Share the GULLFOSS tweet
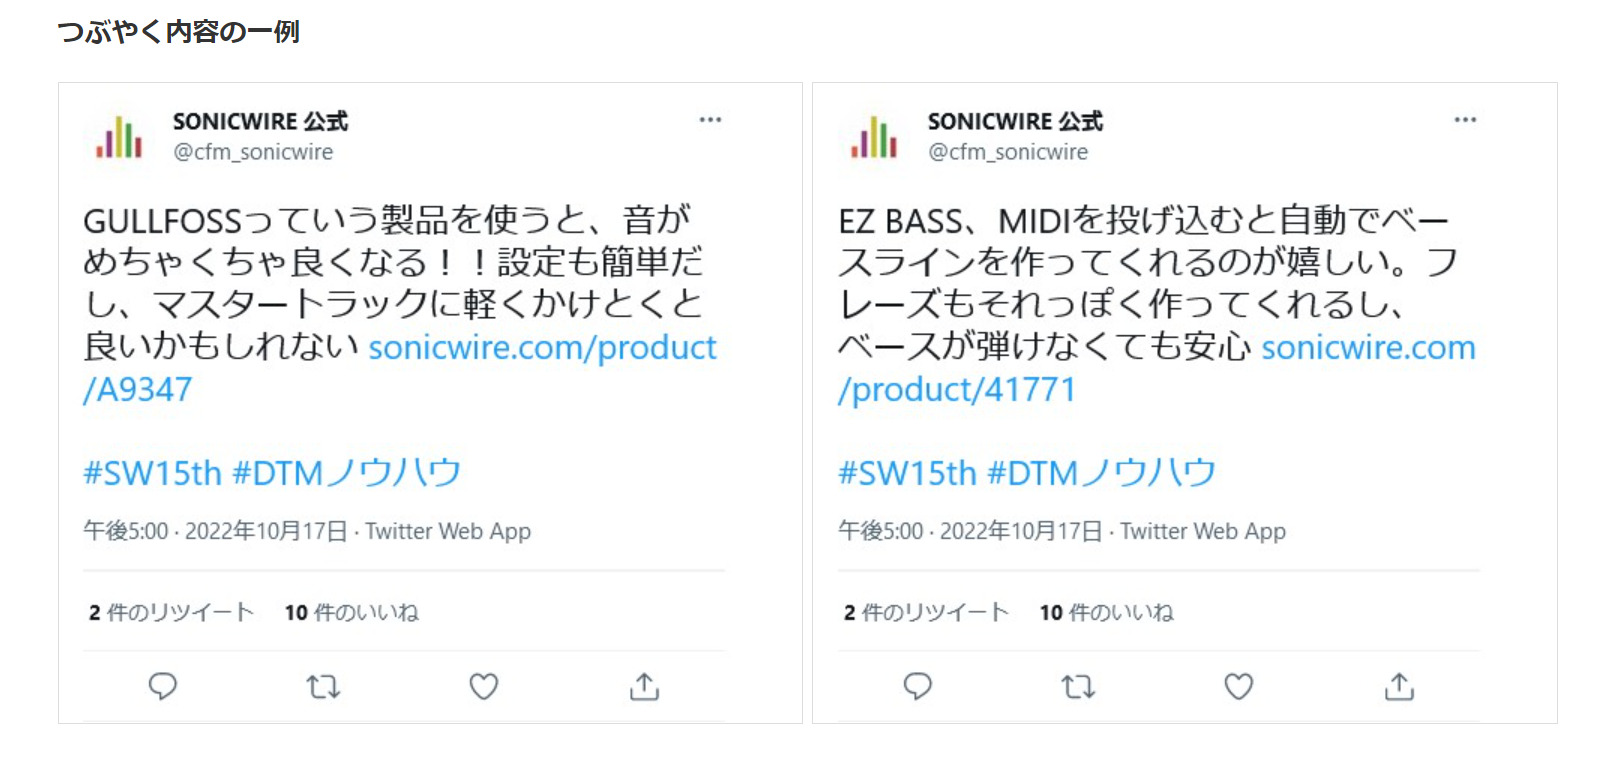The image size is (1613, 778). (x=645, y=686)
